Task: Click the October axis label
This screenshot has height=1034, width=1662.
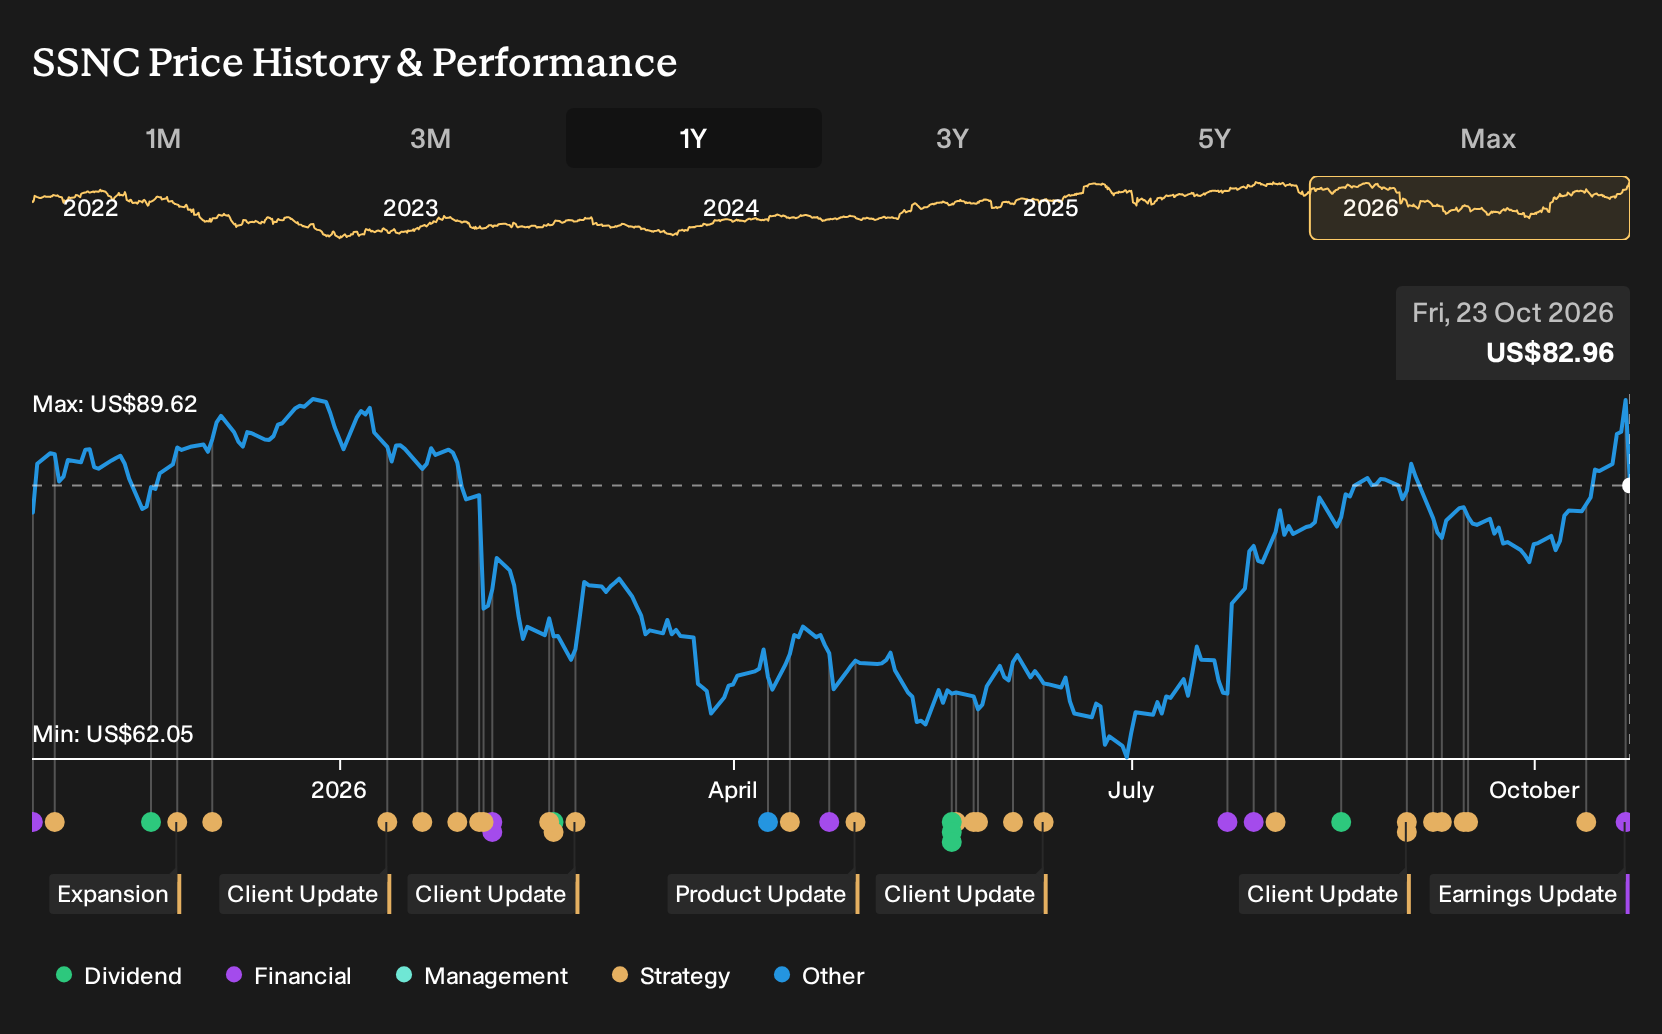Action: click(1534, 790)
